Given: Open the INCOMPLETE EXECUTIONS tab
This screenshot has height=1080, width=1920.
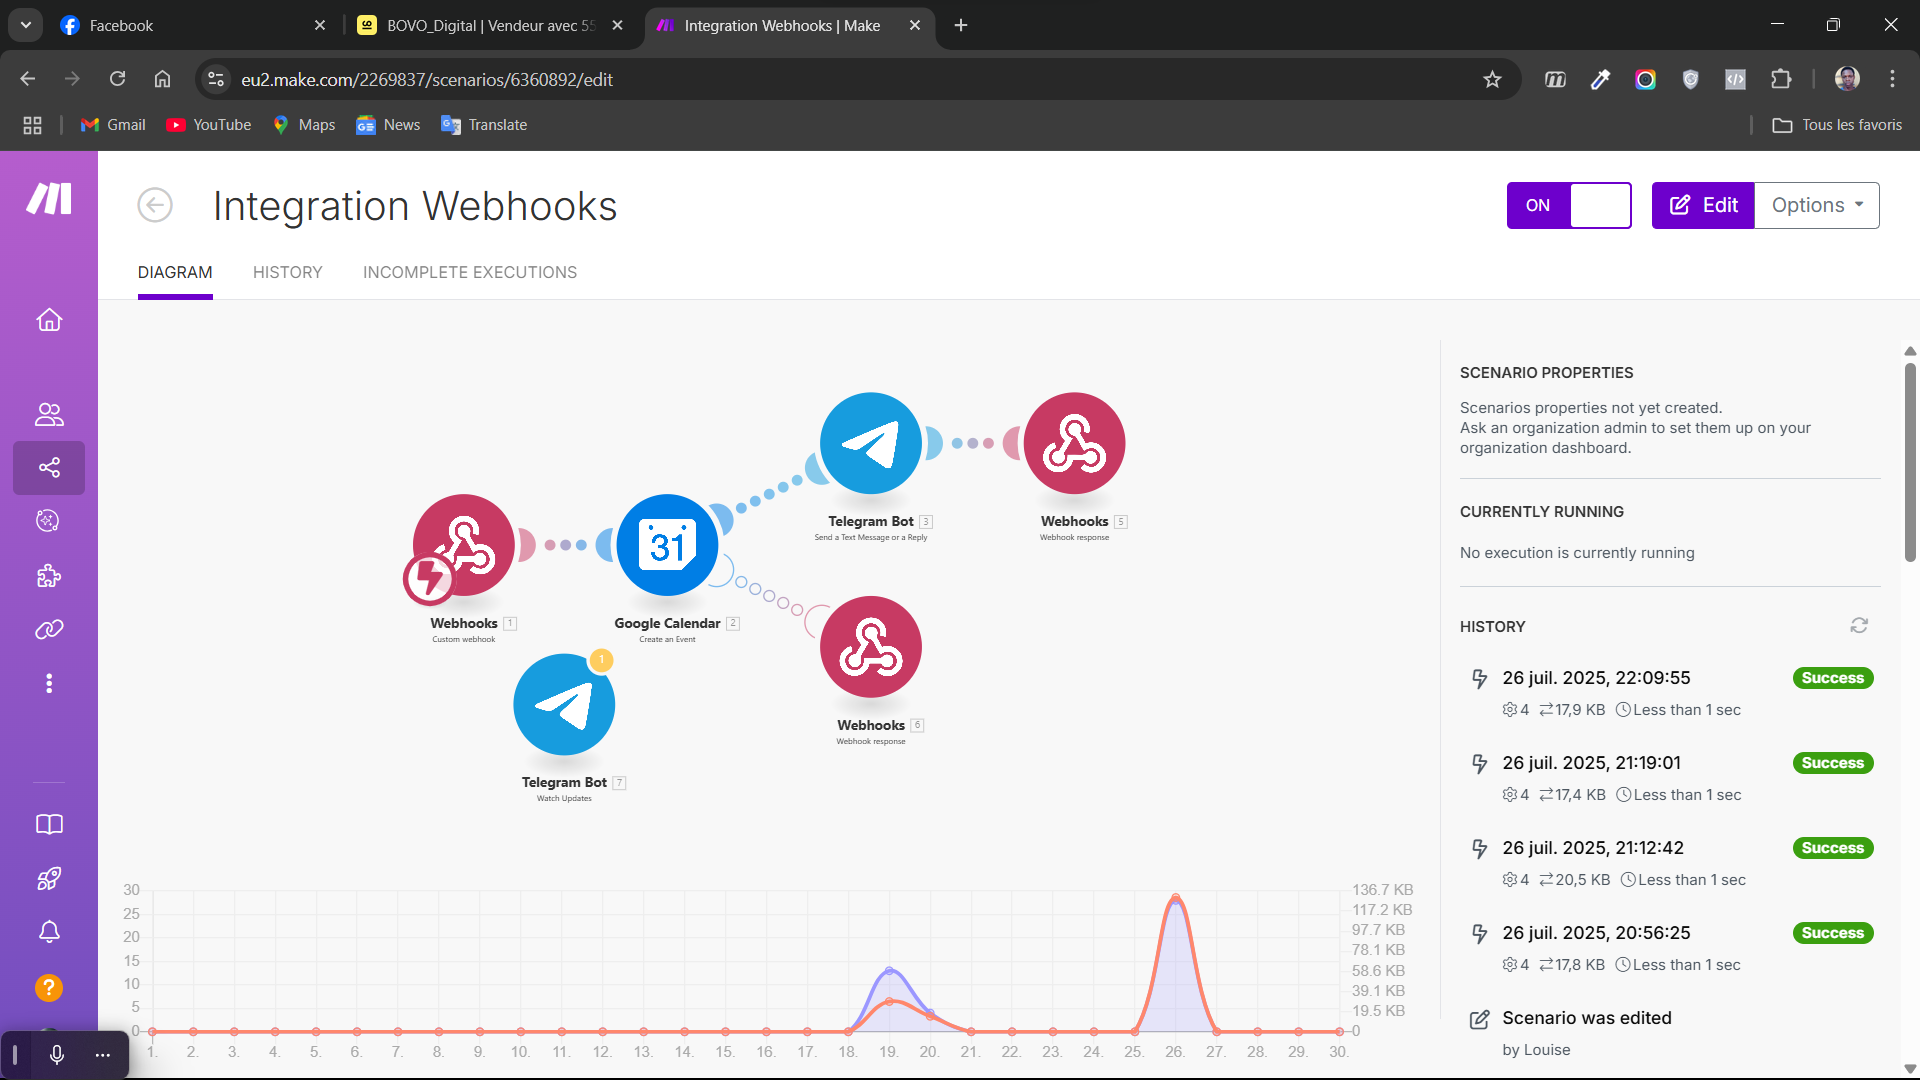Looking at the screenshot, I should point(469,272).
